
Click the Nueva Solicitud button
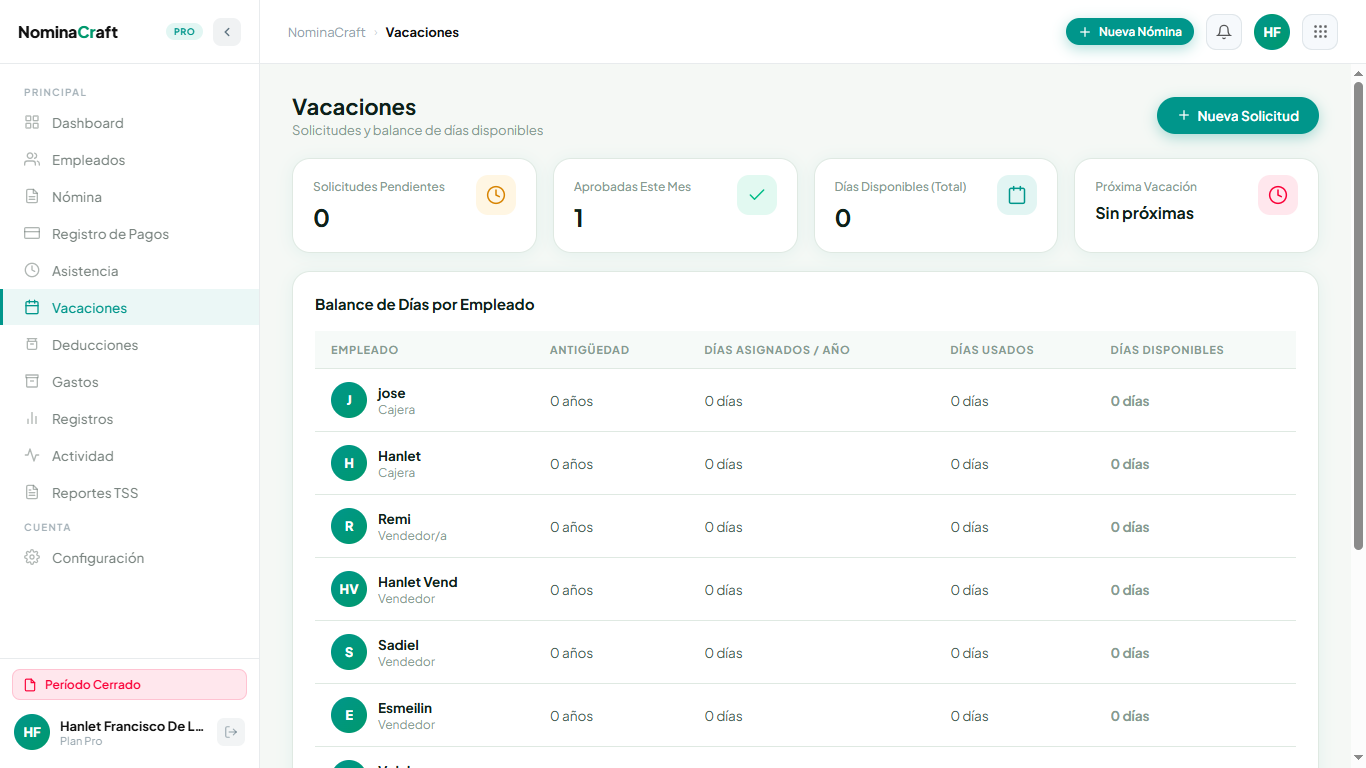point(1238,116)
